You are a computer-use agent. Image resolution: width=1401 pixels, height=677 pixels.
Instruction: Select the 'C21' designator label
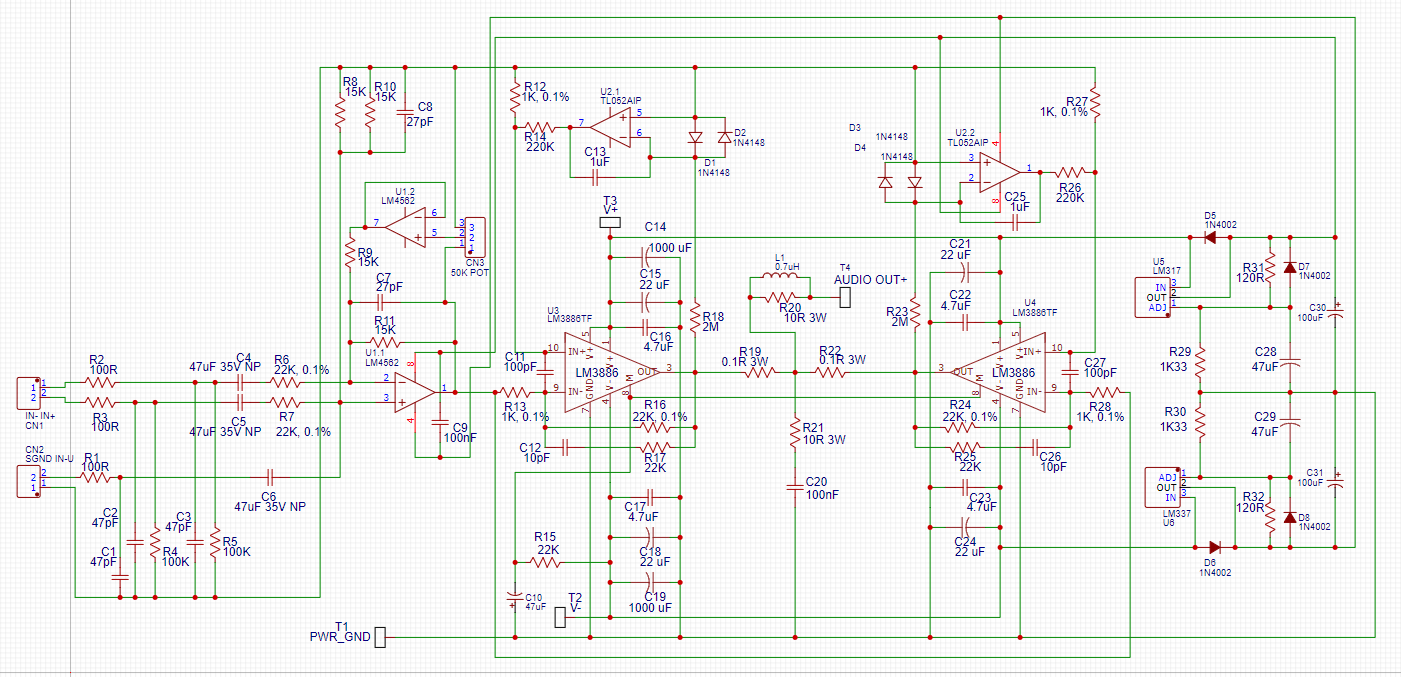click(x=960, y=243)
